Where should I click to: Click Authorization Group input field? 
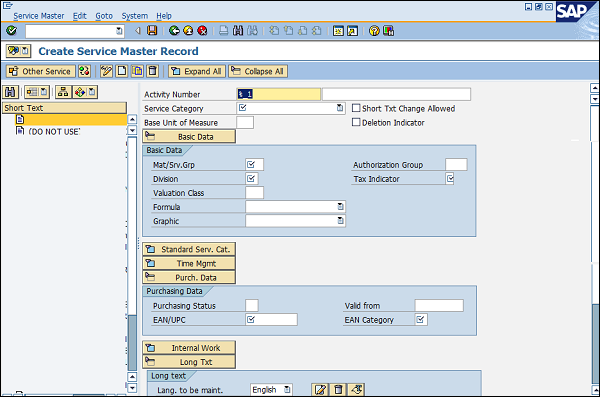(x=456, y=165)
